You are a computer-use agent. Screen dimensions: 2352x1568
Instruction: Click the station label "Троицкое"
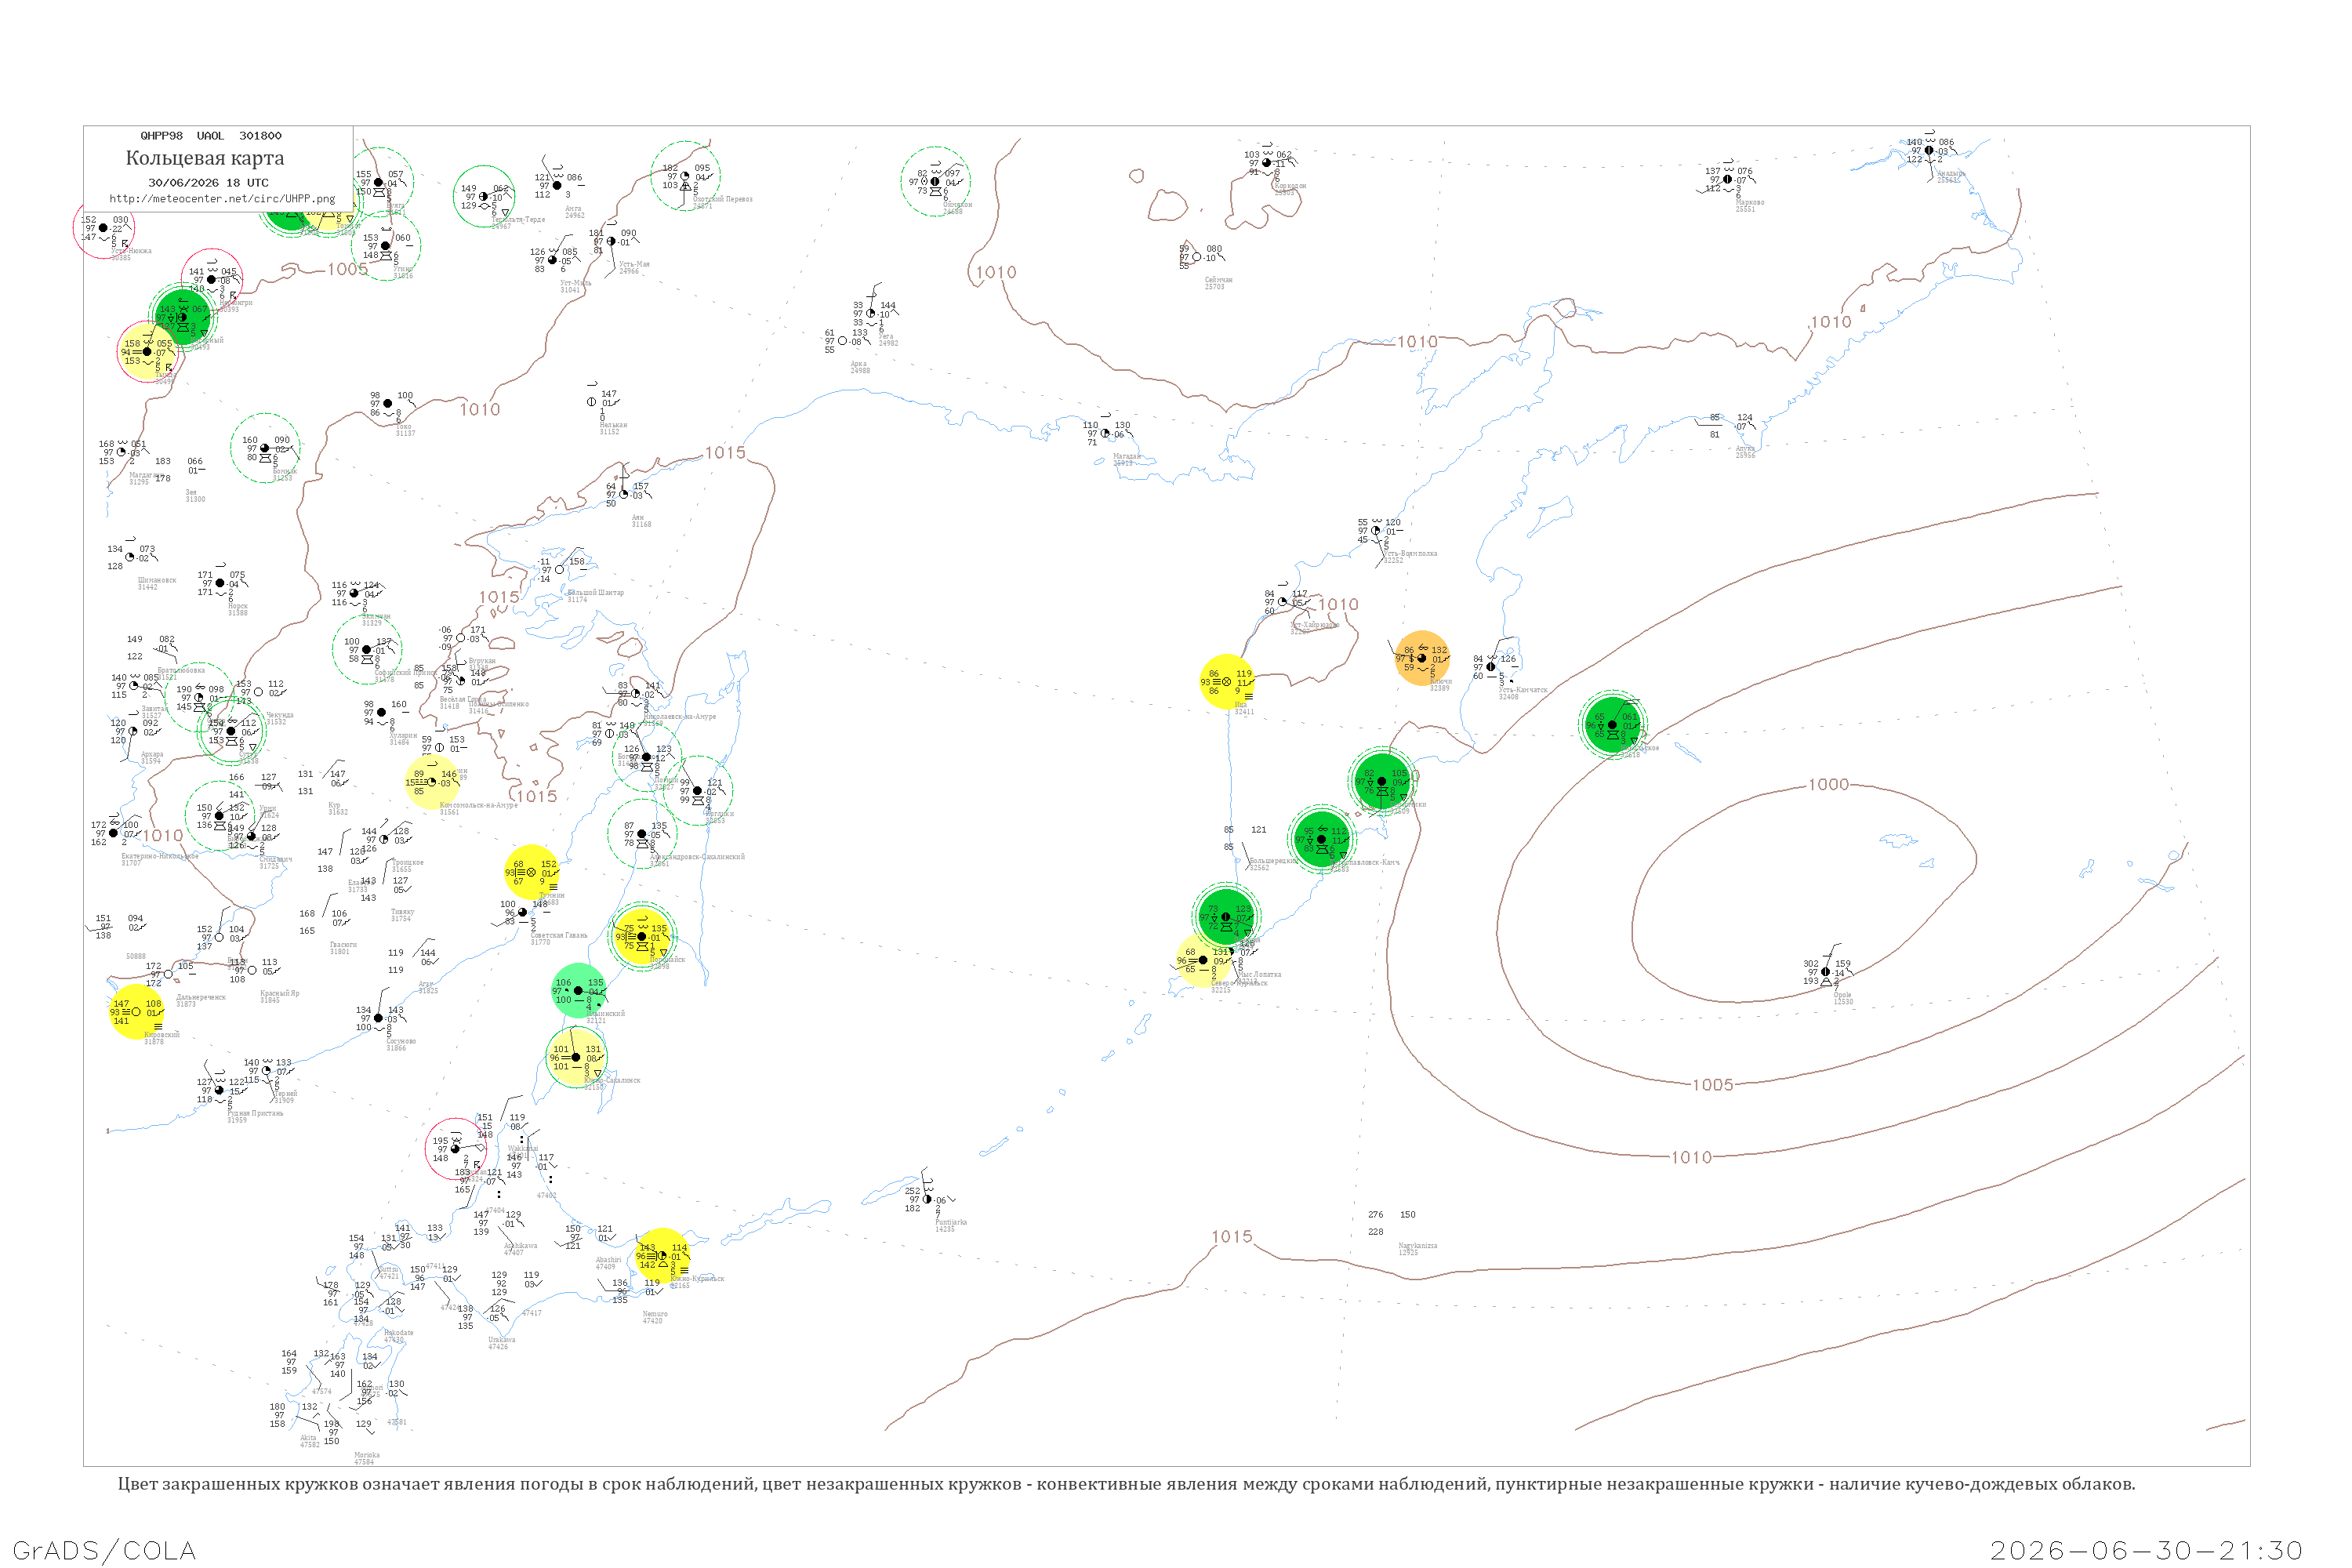click(407, 862)
